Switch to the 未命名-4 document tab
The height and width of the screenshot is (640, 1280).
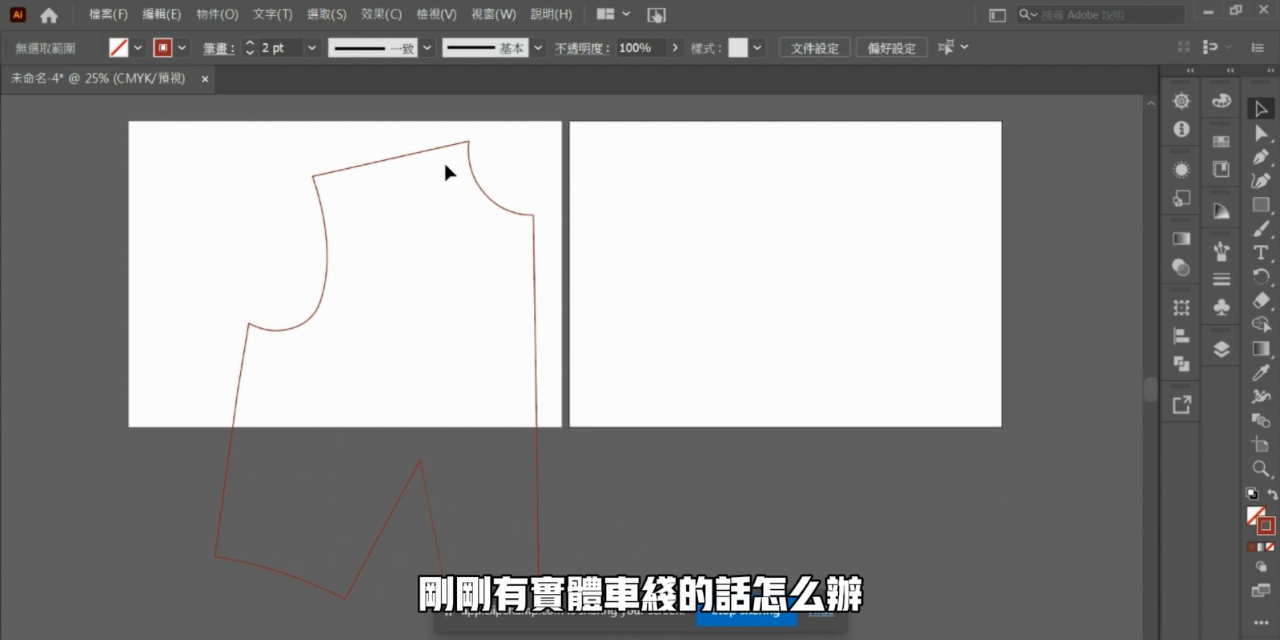coord(98,78)
